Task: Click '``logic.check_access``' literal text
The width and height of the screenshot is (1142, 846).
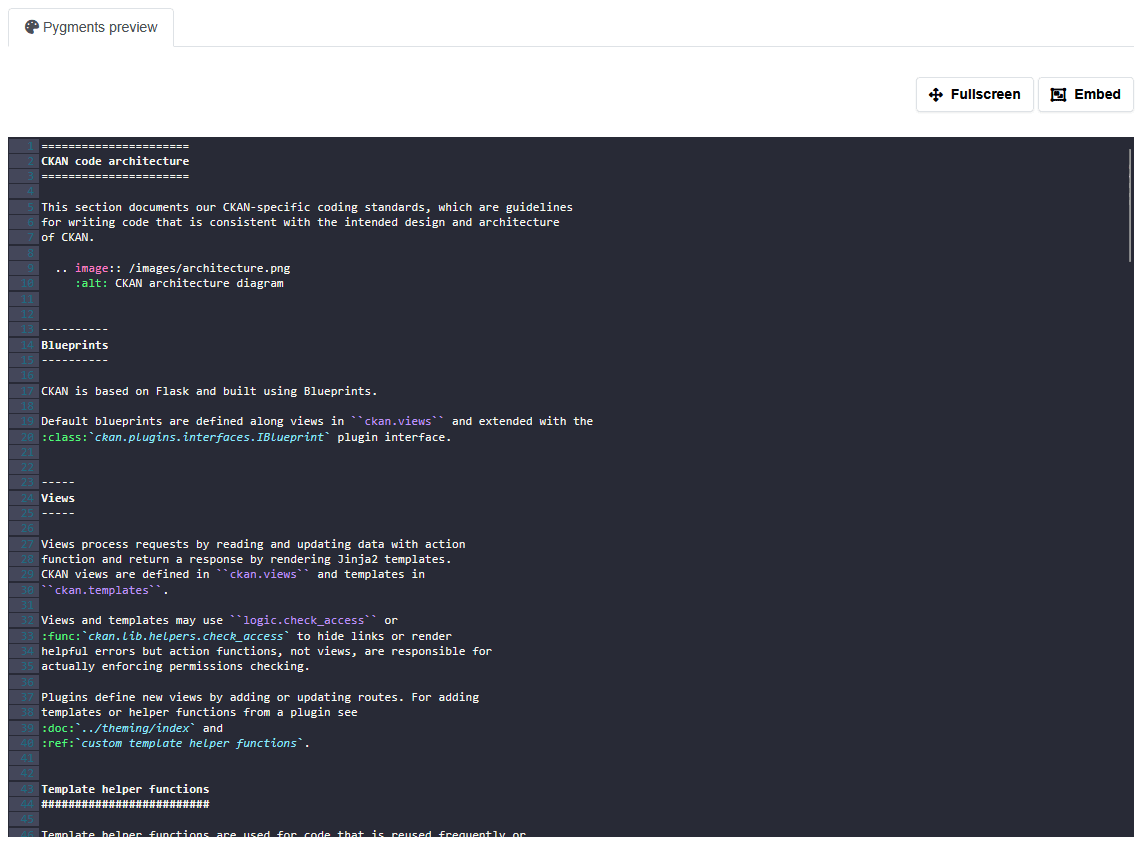Action: click(x=304, y=620)
